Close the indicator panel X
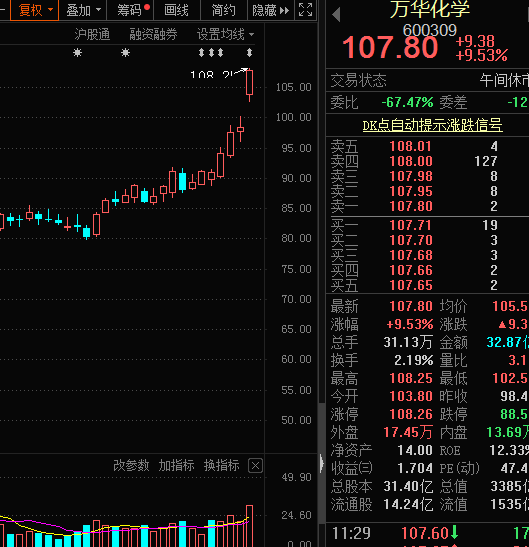This screenshot has width=529, height=547. point(255,466)
